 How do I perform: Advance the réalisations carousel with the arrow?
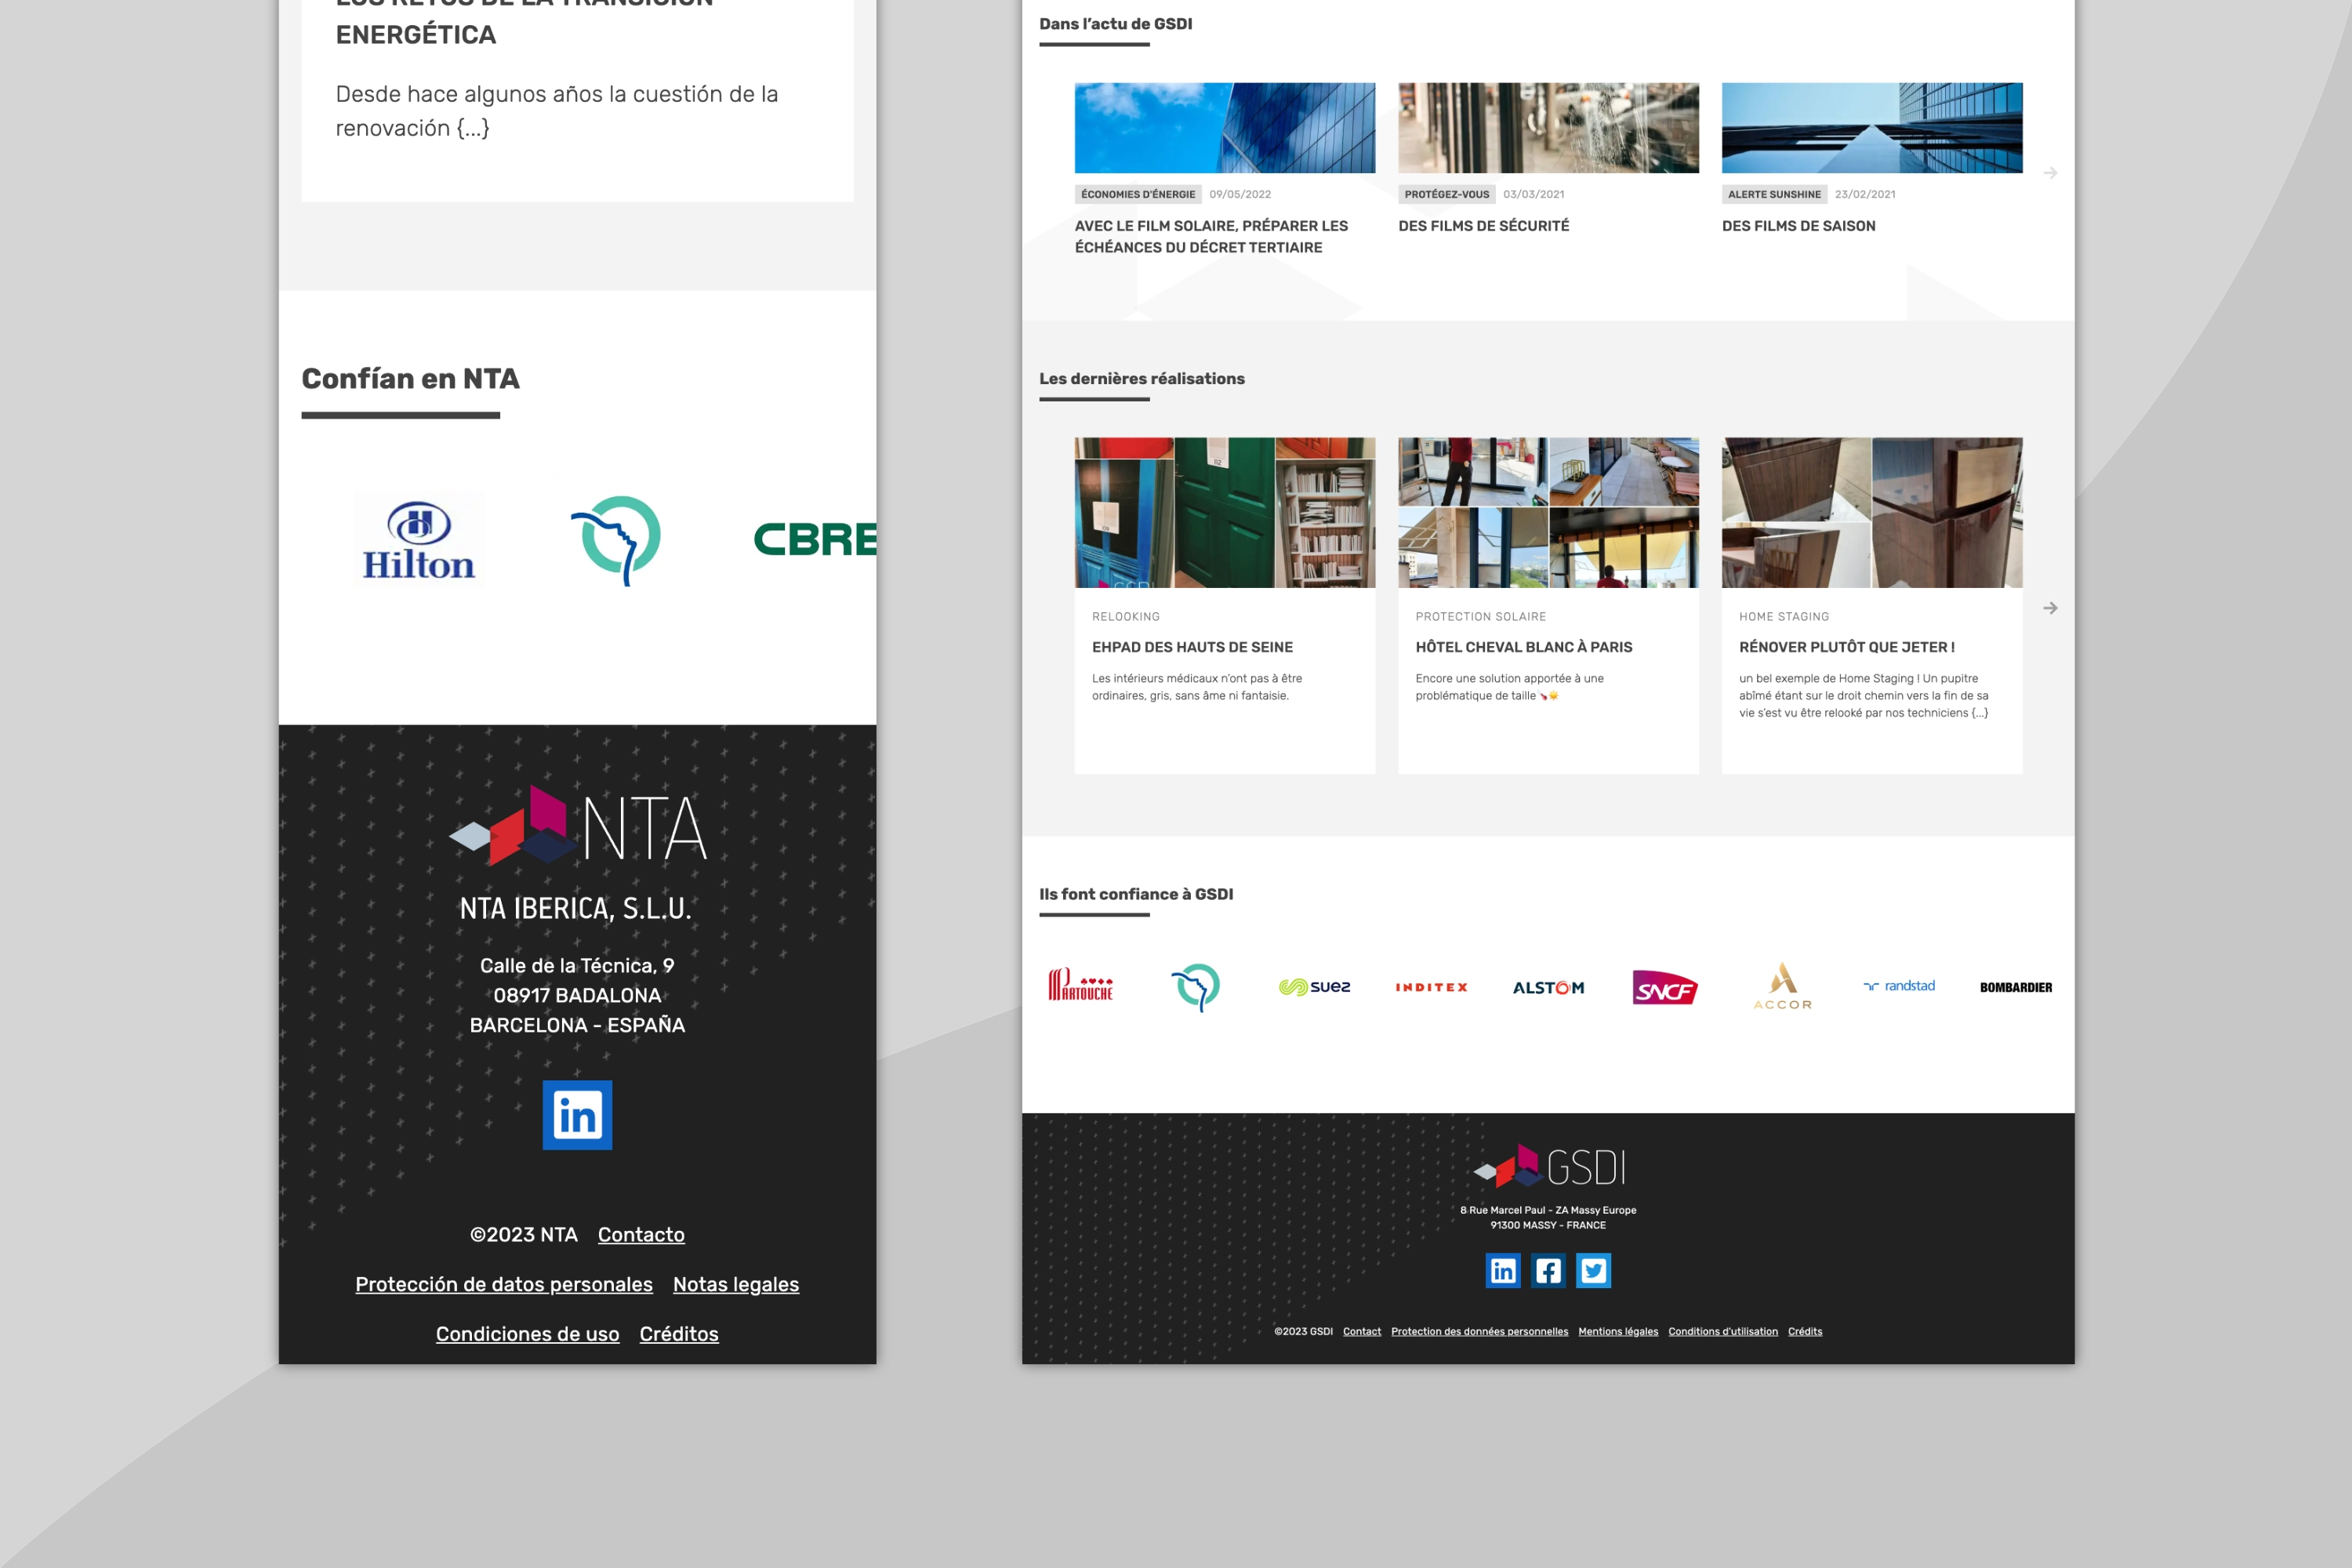click(2050, 608)
